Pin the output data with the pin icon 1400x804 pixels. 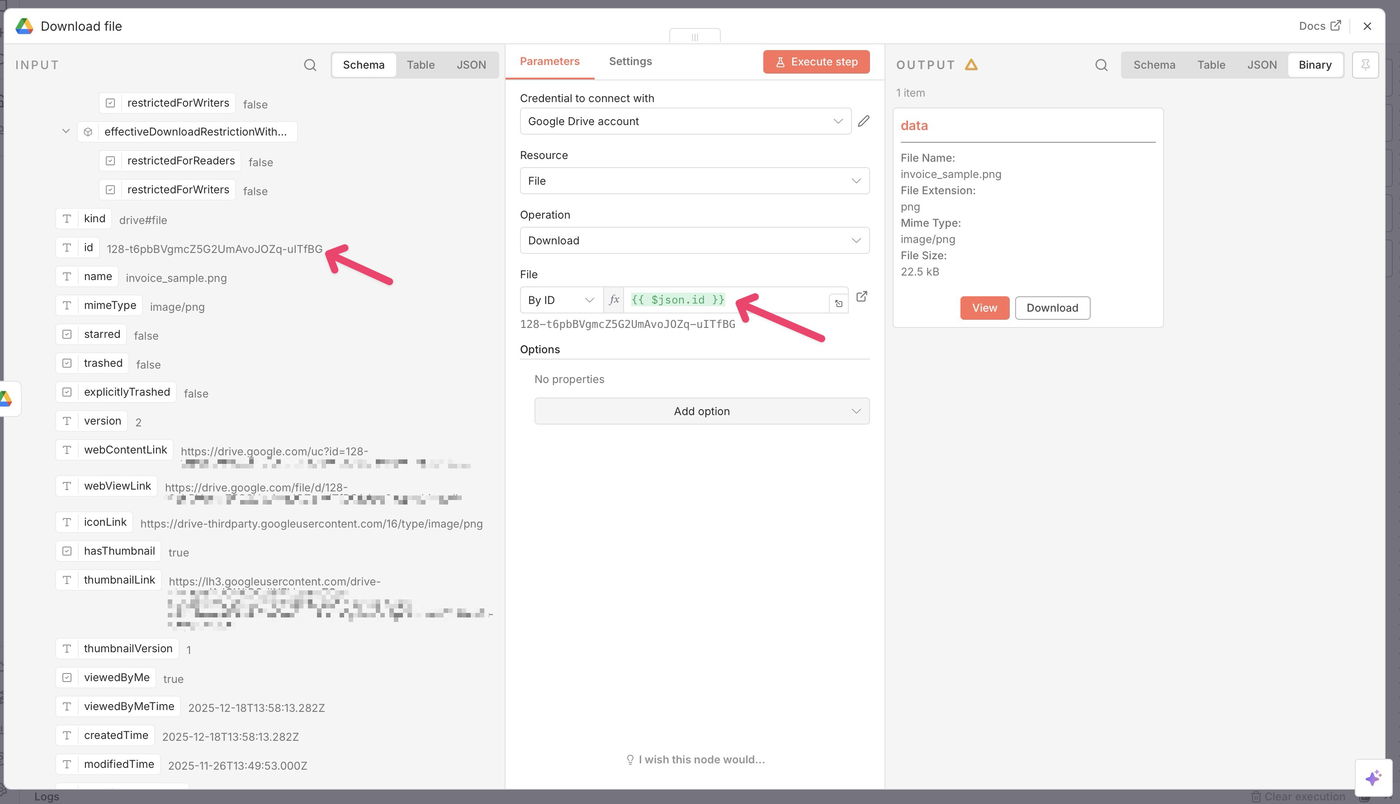tap(1364, 65)
